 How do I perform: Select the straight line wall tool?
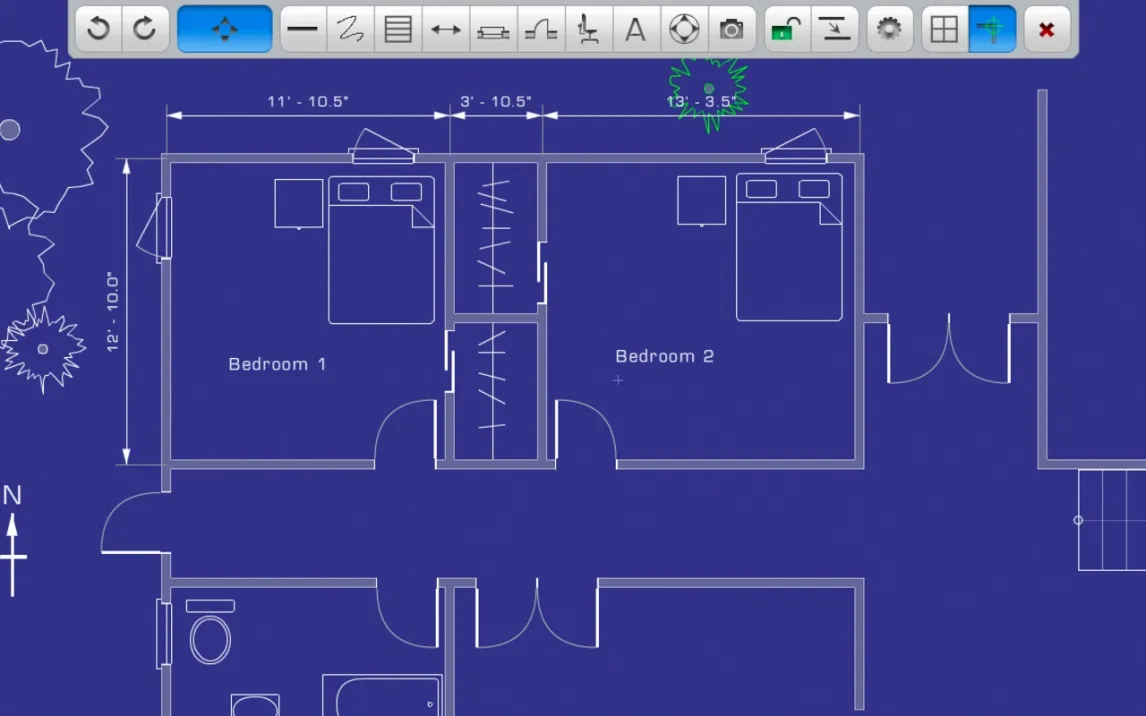(x=302, y=29)
